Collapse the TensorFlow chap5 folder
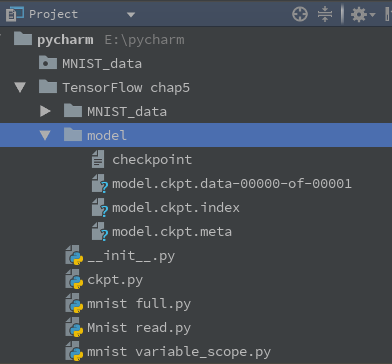This screenshot has width=392, height=364. 20,87
